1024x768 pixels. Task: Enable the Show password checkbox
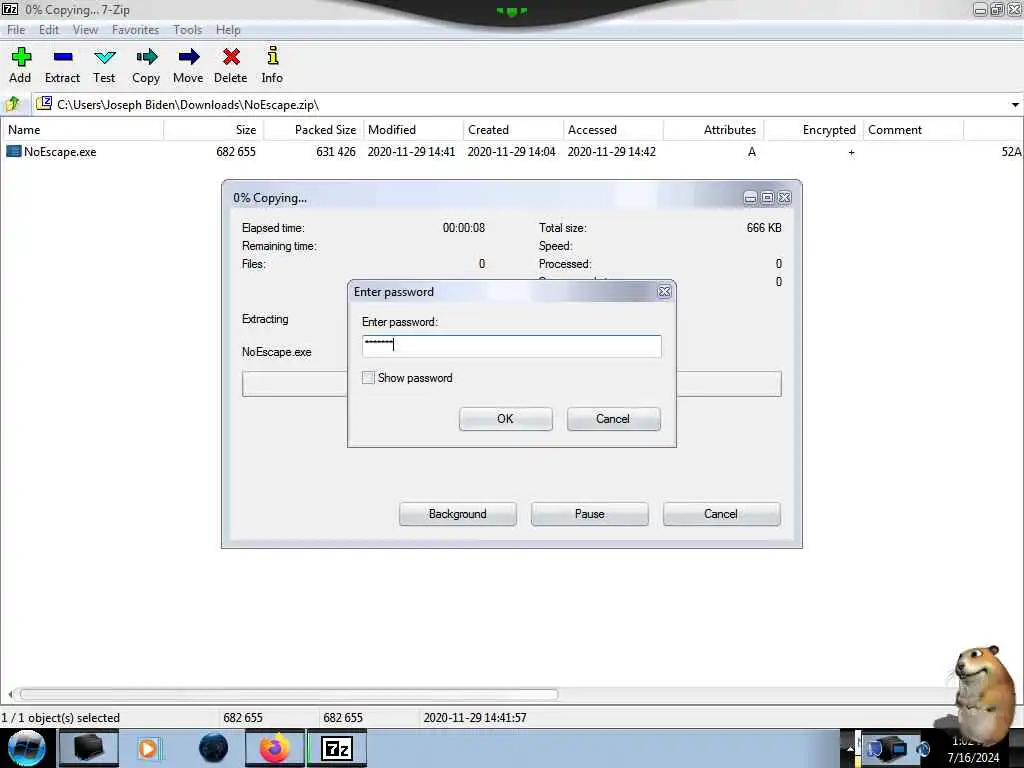tap(368, 377)
